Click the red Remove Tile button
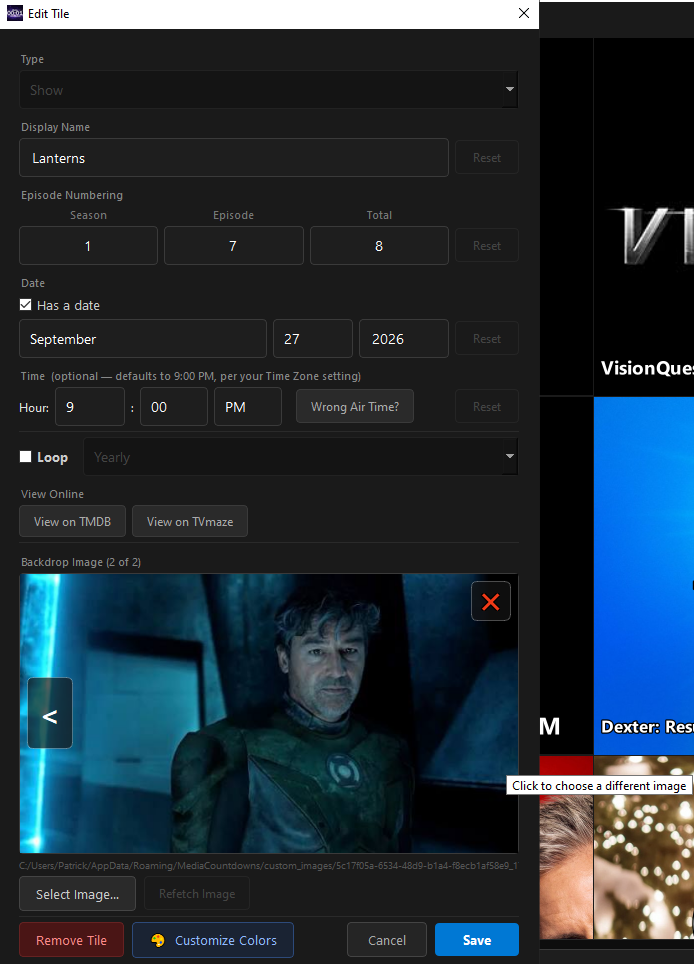Screen dimensions: 694x964 pyautogui.click(x=71, y=940)
